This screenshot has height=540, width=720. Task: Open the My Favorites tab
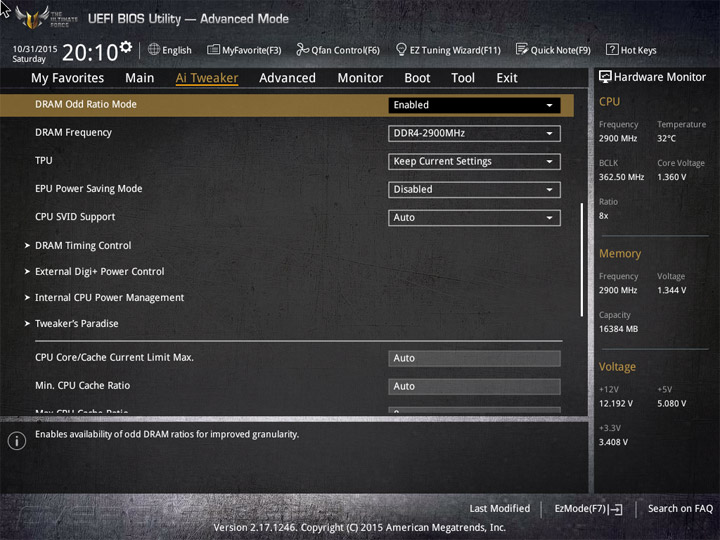tap(68, 78)
